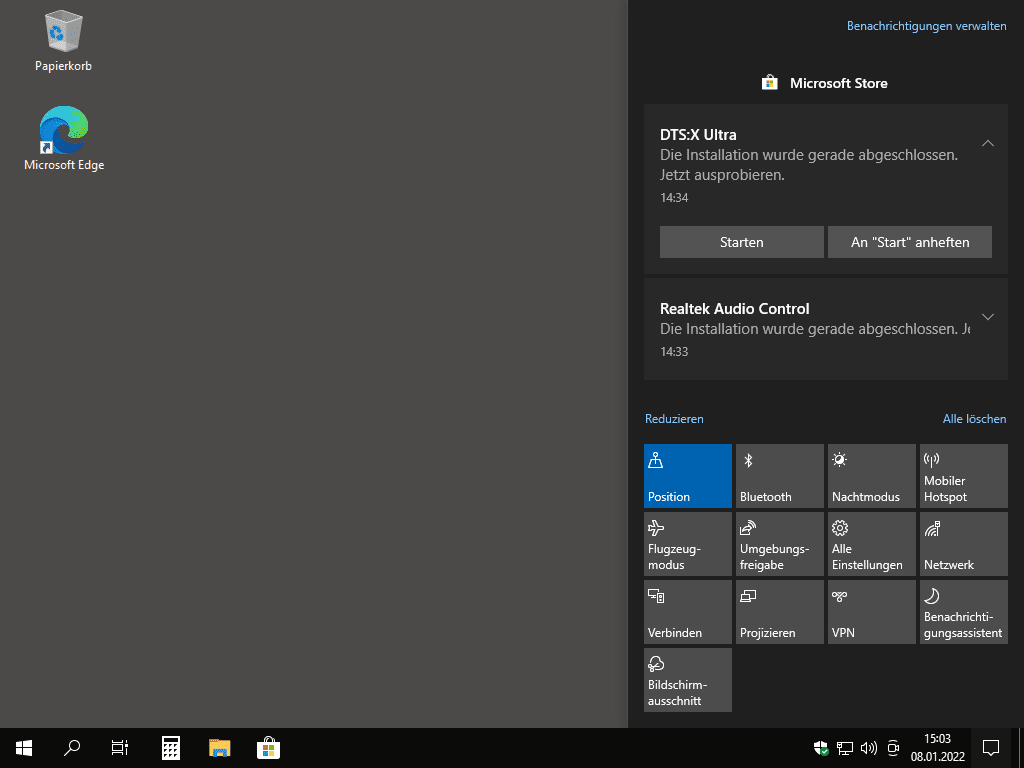
Task: Open File Explorer from the taskbar
Action: tap(219, 748)
